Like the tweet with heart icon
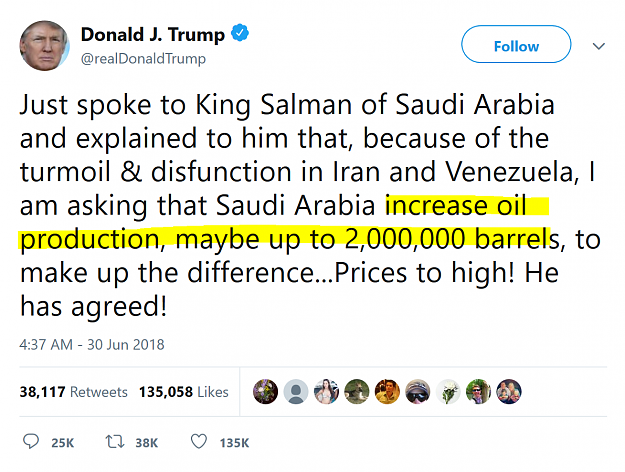625x472 pixels. pyautogui.click(x=199, y=442)
